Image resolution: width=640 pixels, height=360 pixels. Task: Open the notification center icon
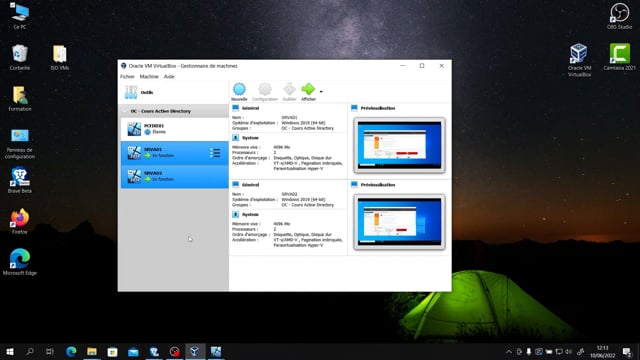[x=627, y=351]
